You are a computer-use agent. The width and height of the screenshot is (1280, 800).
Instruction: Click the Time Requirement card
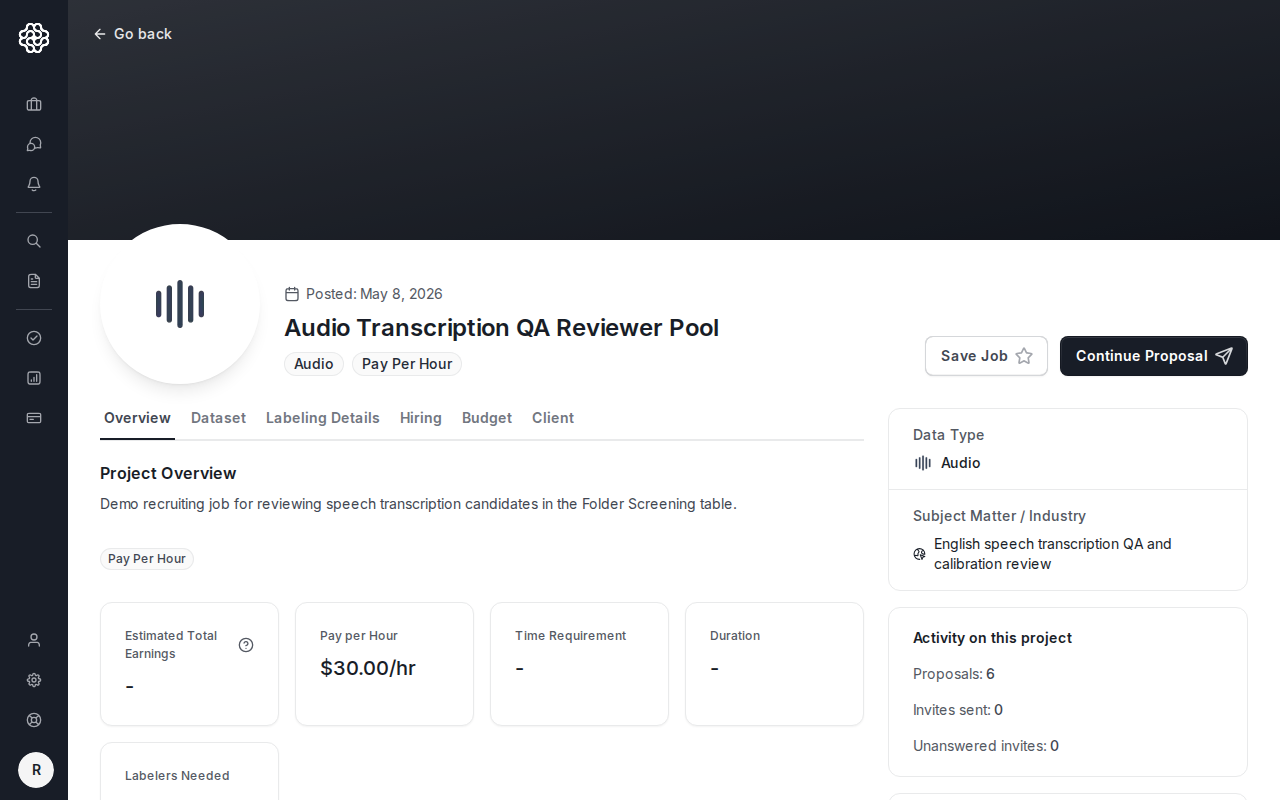coord(579,664)
